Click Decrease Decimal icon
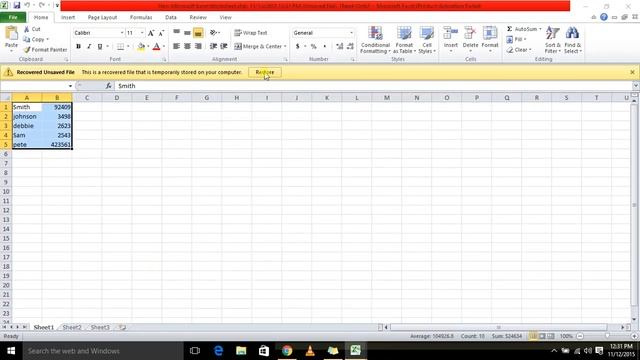Viewport: 640px width, 360px height. click(350, 47)
